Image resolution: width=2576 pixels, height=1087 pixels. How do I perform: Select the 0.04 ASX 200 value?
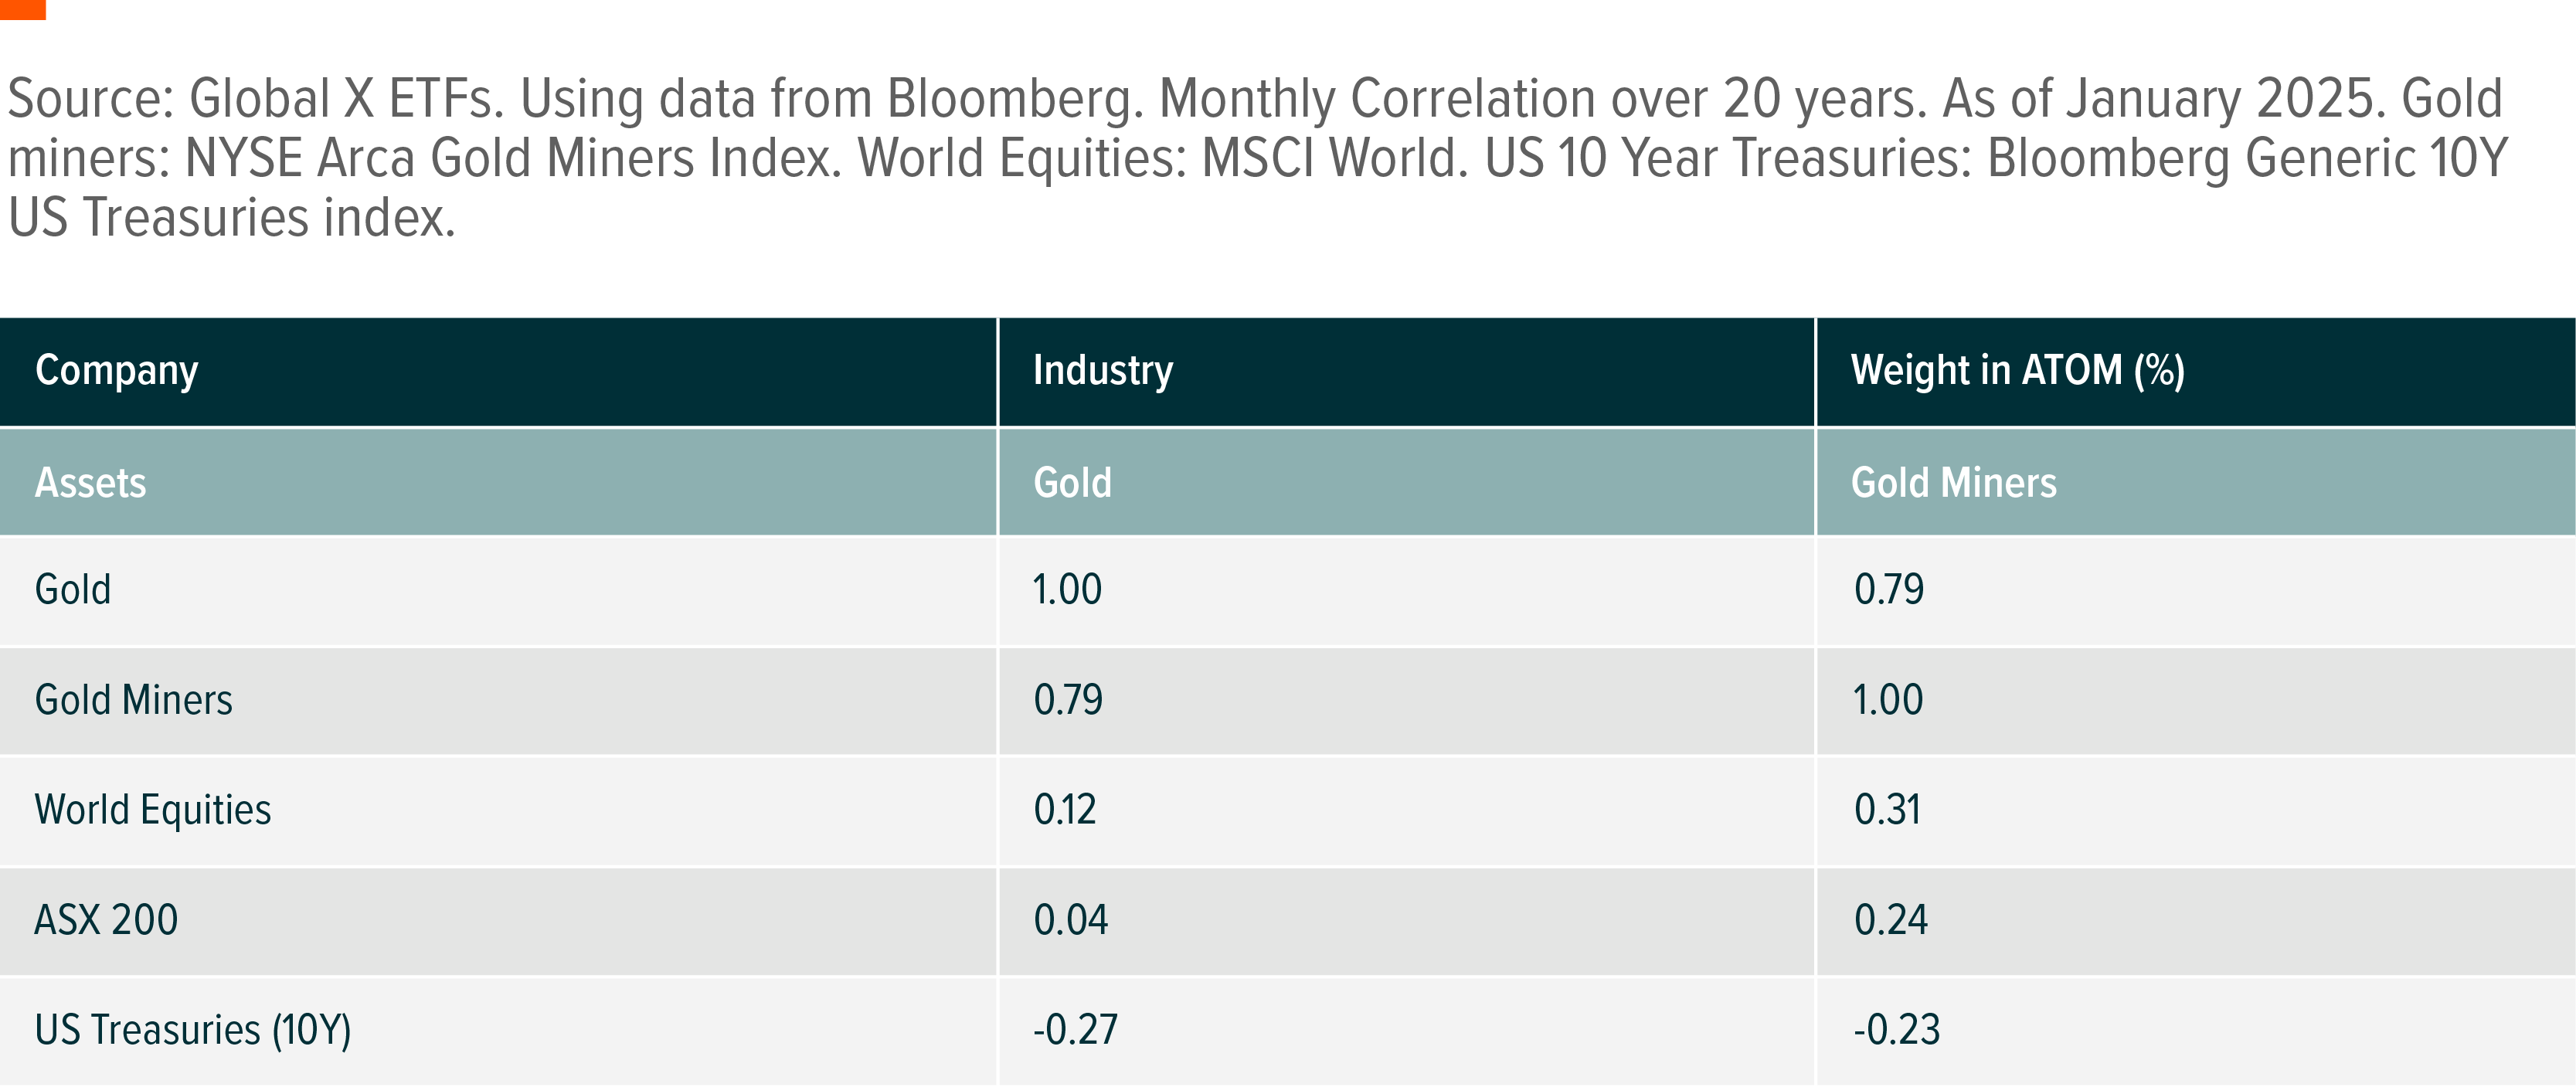[1070, 920]
